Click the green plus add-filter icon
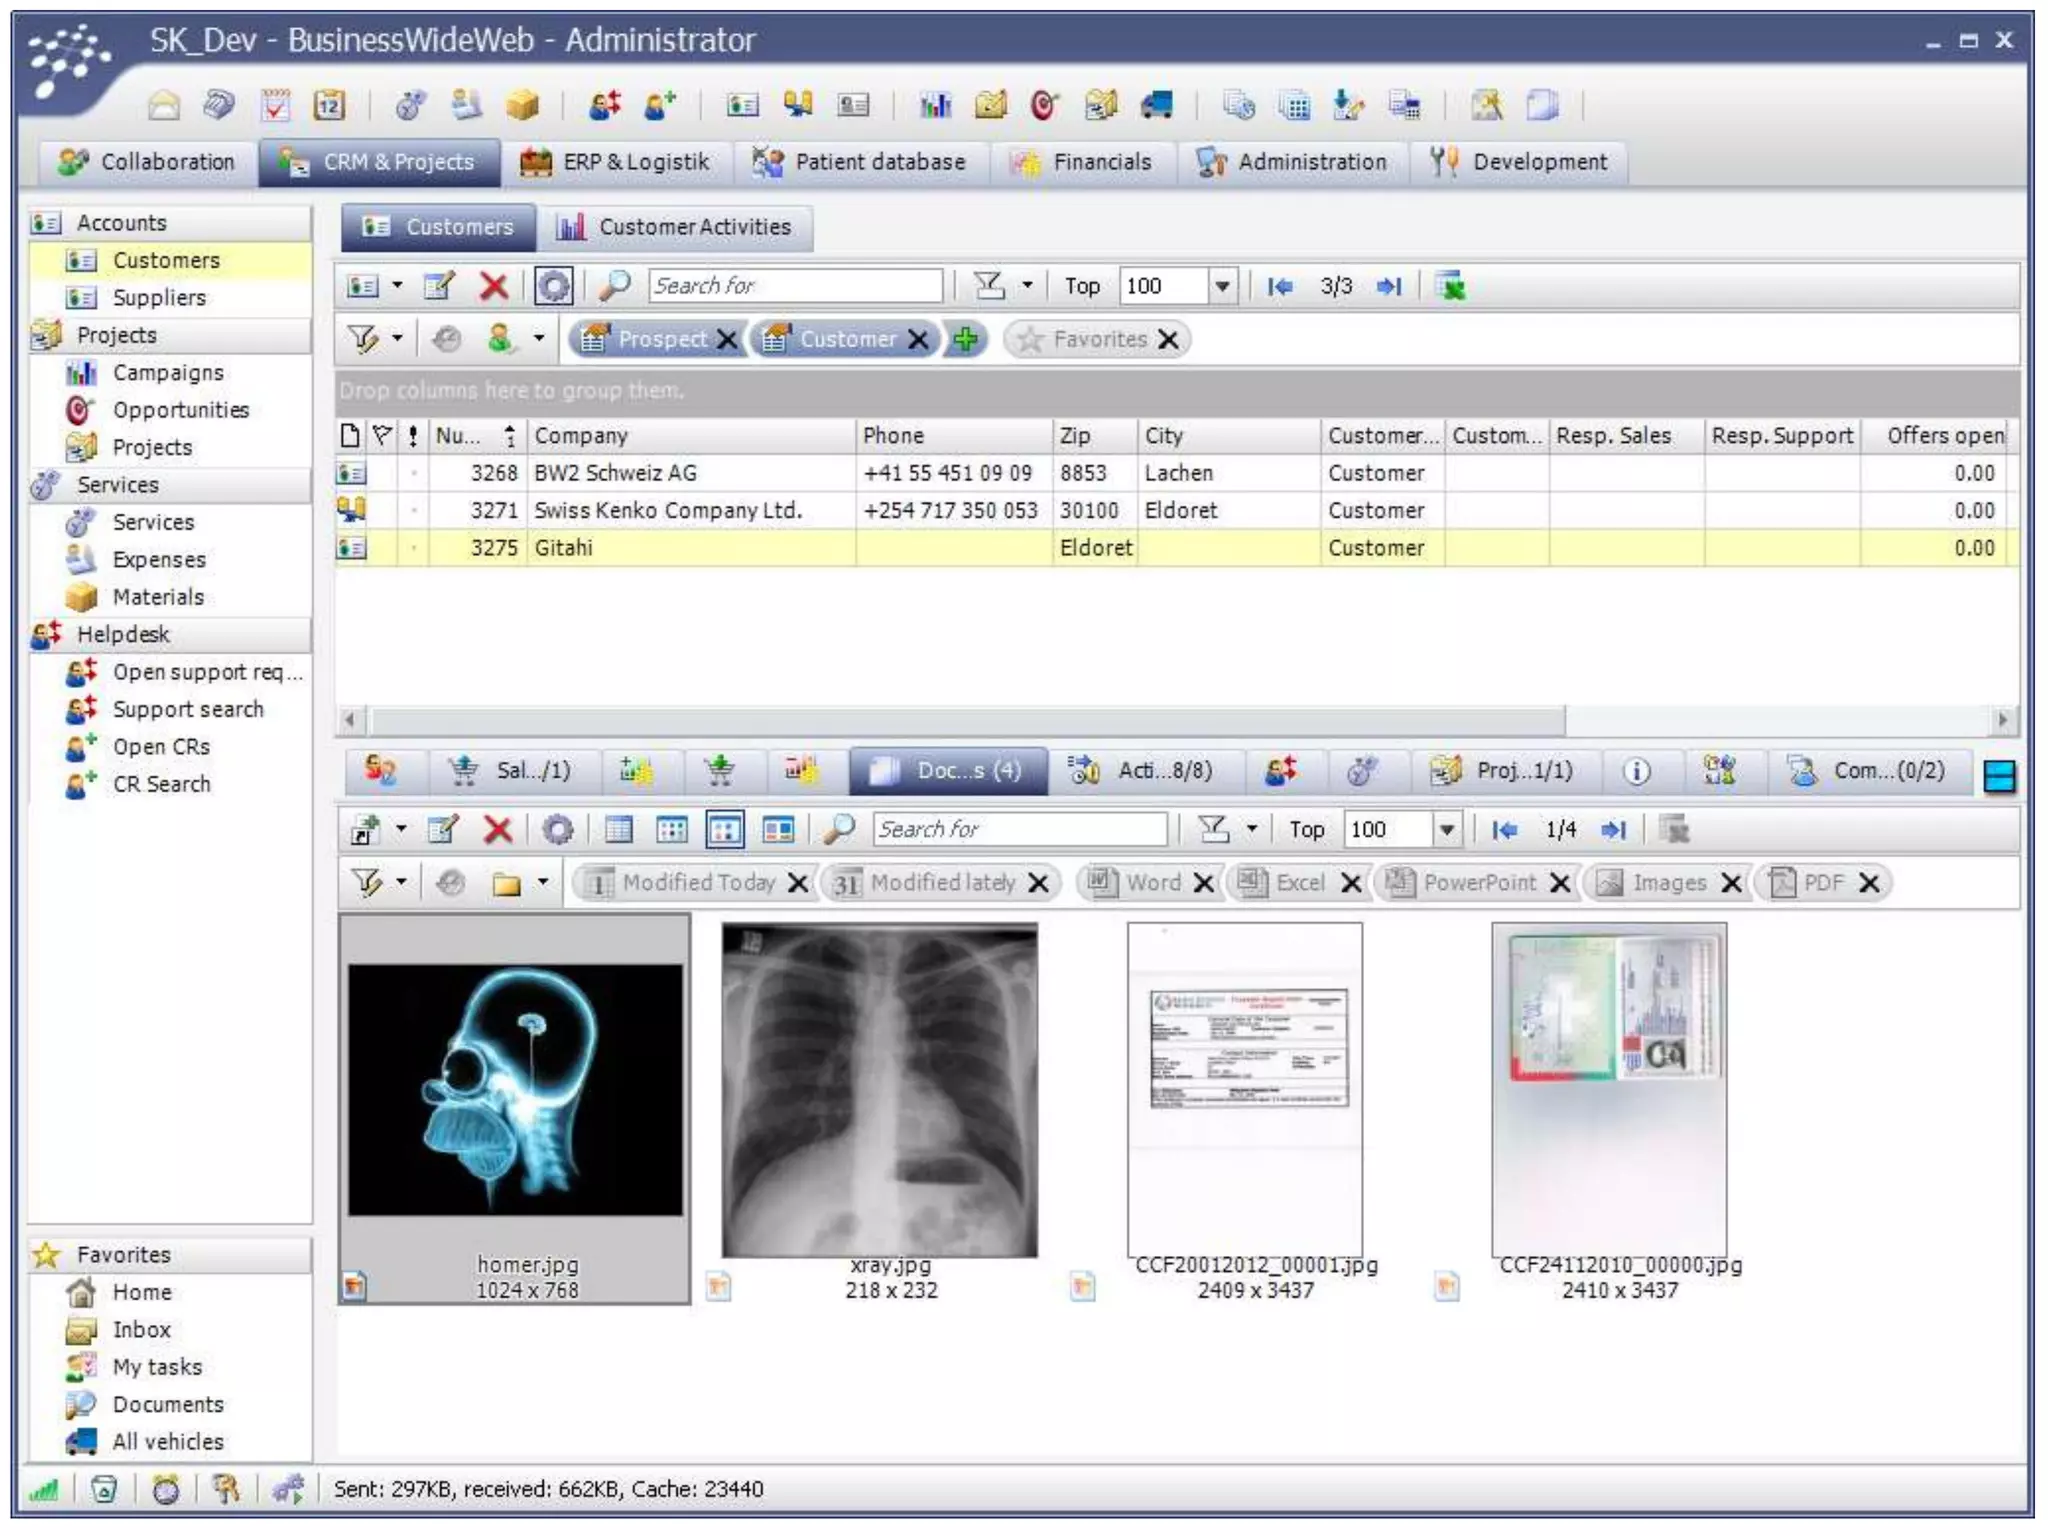This screenshot has width=2048, height=1536. pos(964,339)
